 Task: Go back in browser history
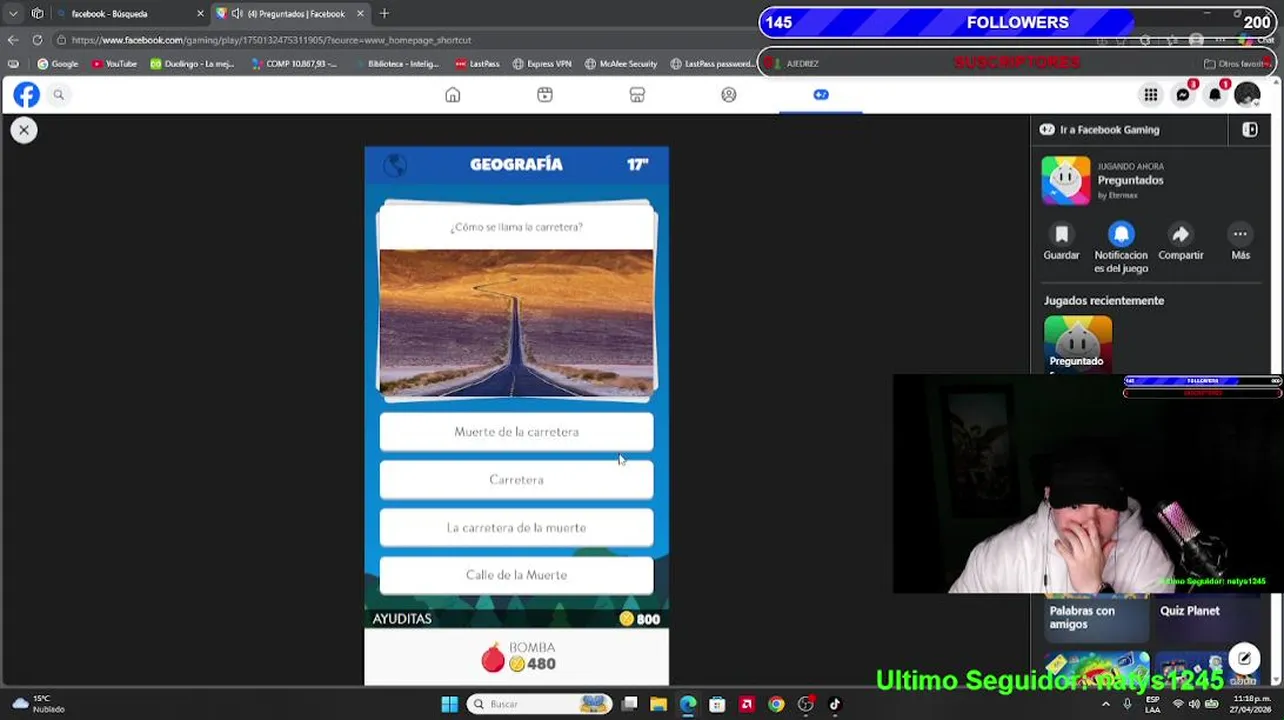tap(12, 40)
